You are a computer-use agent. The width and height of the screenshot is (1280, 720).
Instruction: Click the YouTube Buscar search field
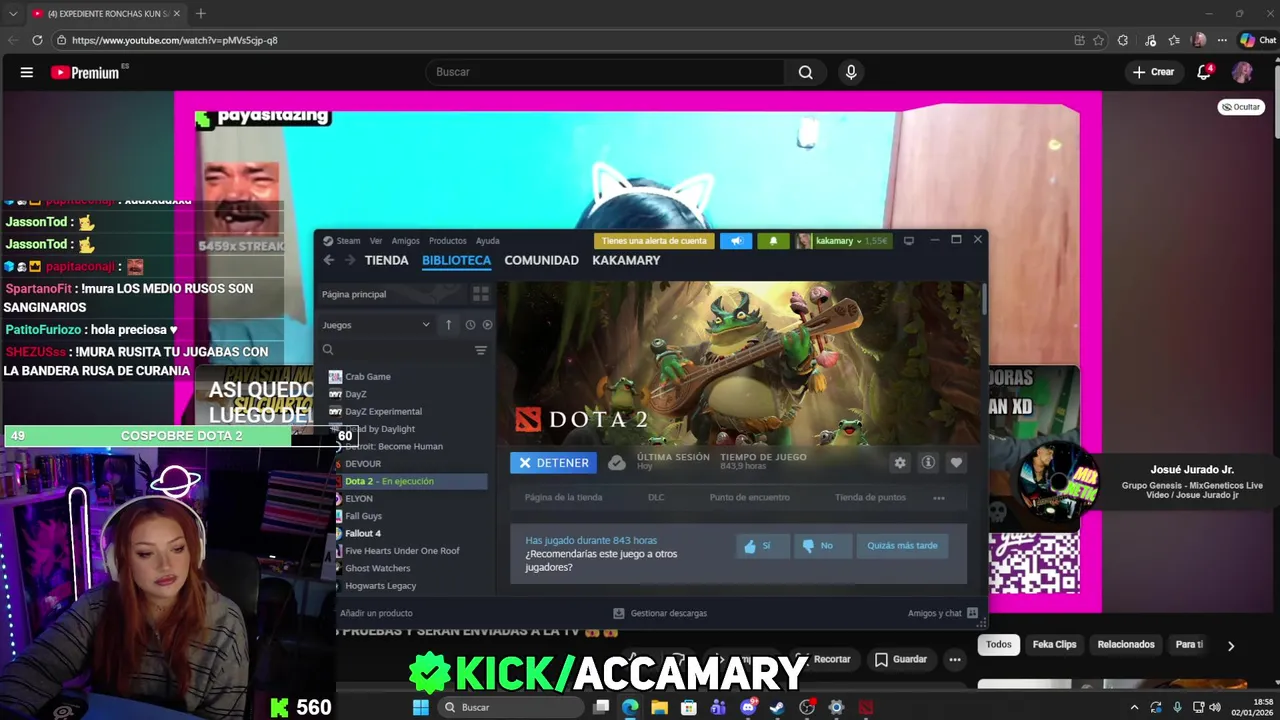(605, 72)
